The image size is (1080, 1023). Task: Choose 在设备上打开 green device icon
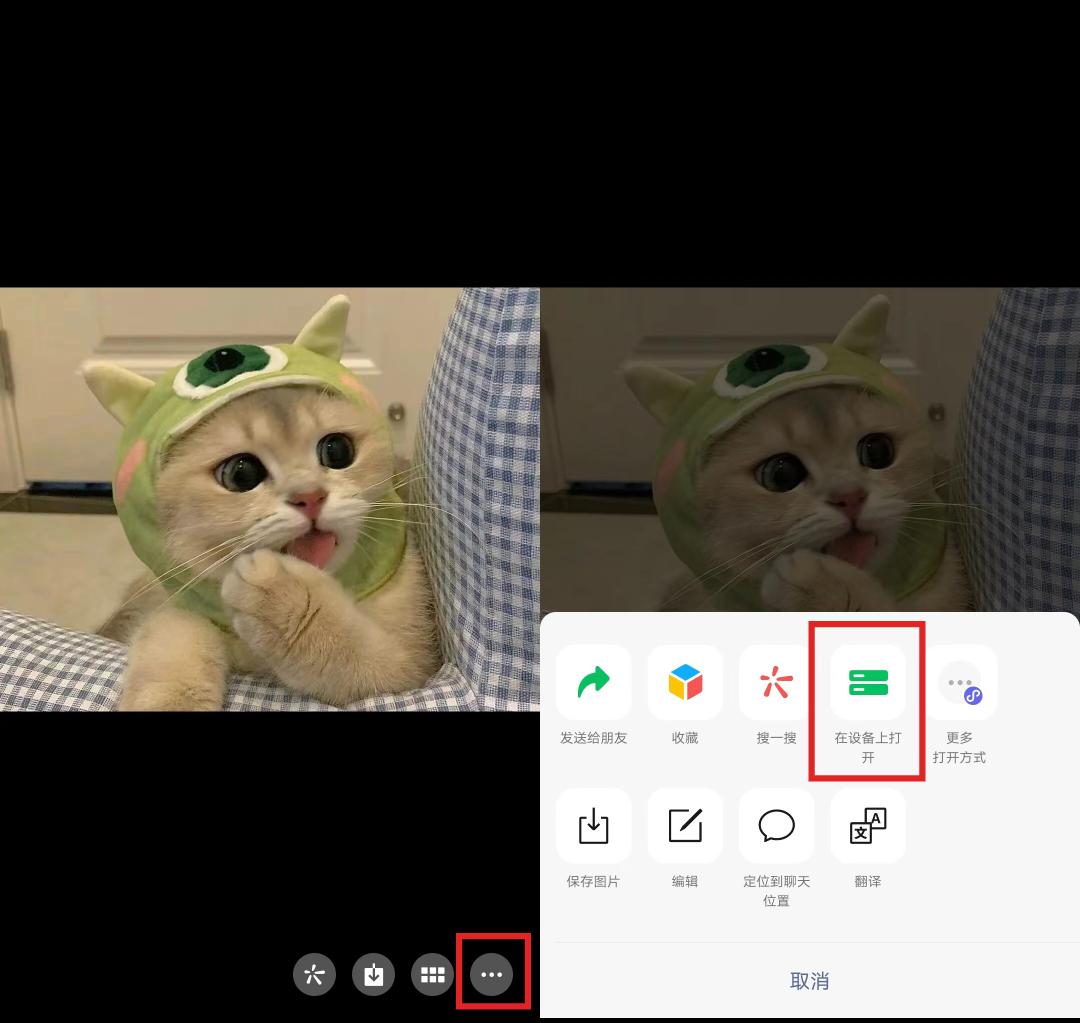[x=868, y=683]
